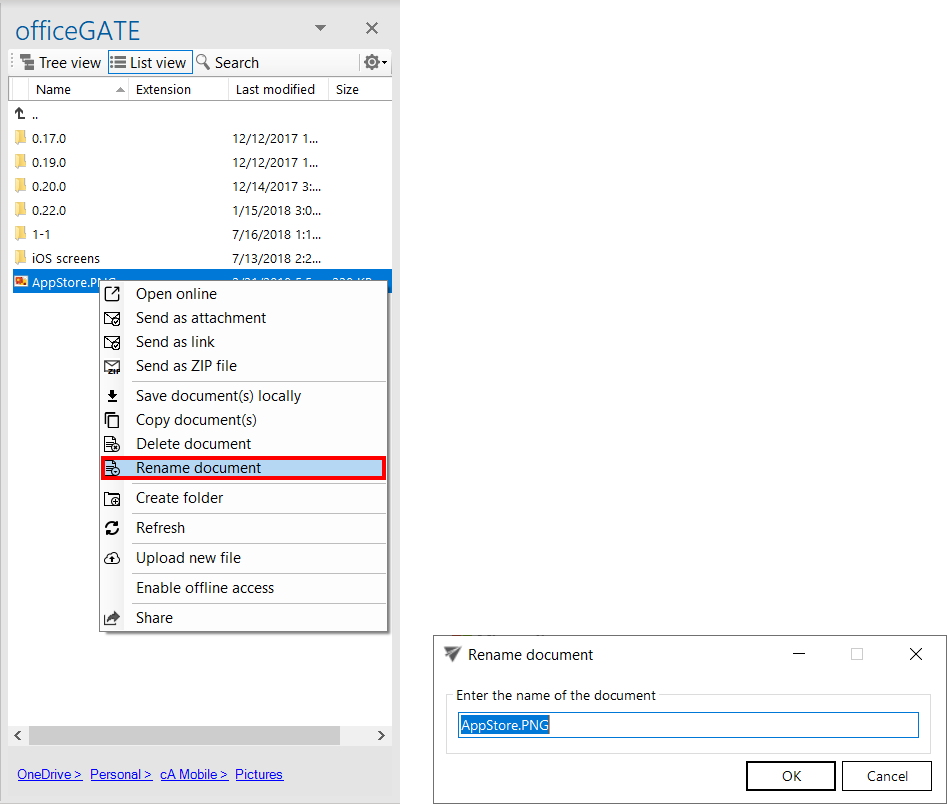The width and height of the screenshot is (947, 804).
Task: Open the iOS screens folder
Action: pyautogui.click(x=65, y=258)
